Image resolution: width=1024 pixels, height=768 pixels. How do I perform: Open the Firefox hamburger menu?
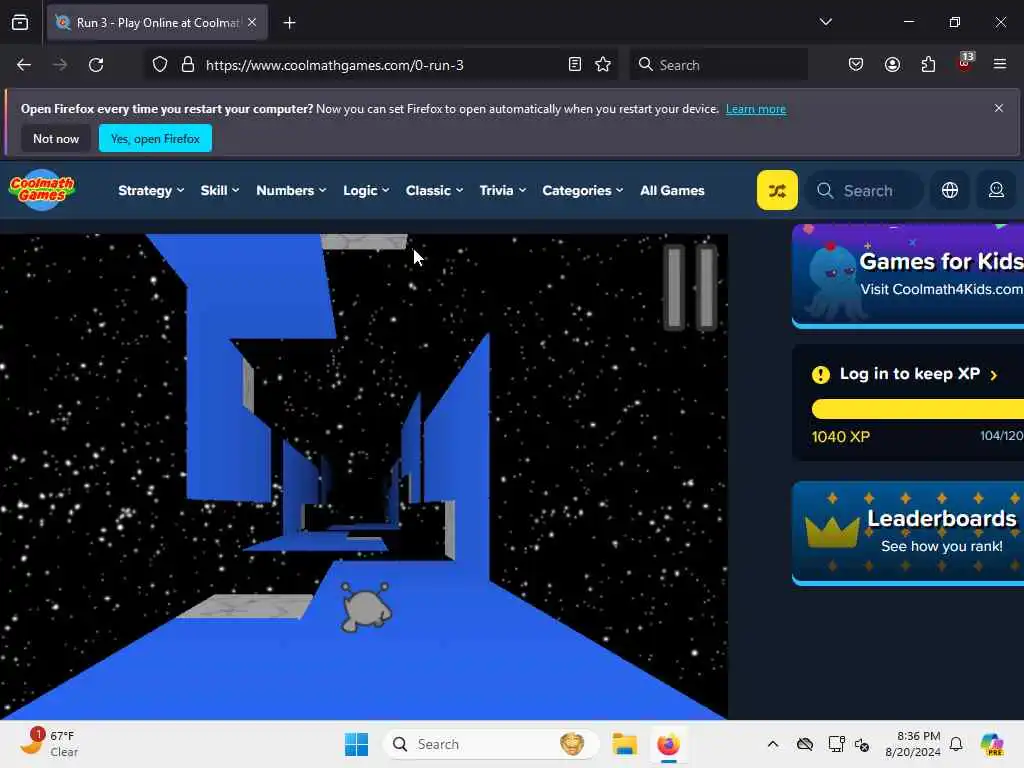point(999,64)
